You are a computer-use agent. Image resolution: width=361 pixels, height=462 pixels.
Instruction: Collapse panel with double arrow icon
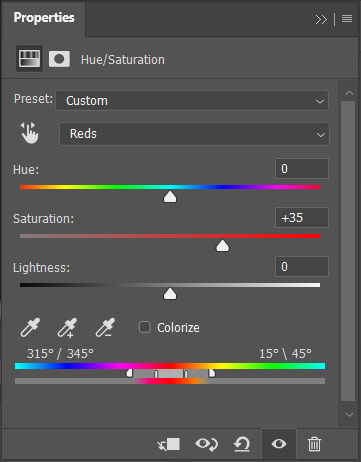[321, 19]
